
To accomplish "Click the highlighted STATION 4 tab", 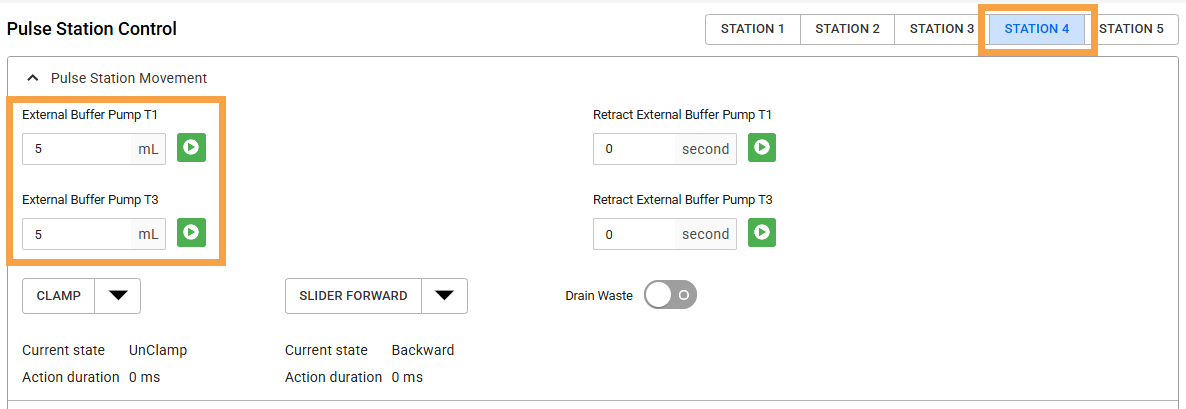I will [x=1036, y=29].
